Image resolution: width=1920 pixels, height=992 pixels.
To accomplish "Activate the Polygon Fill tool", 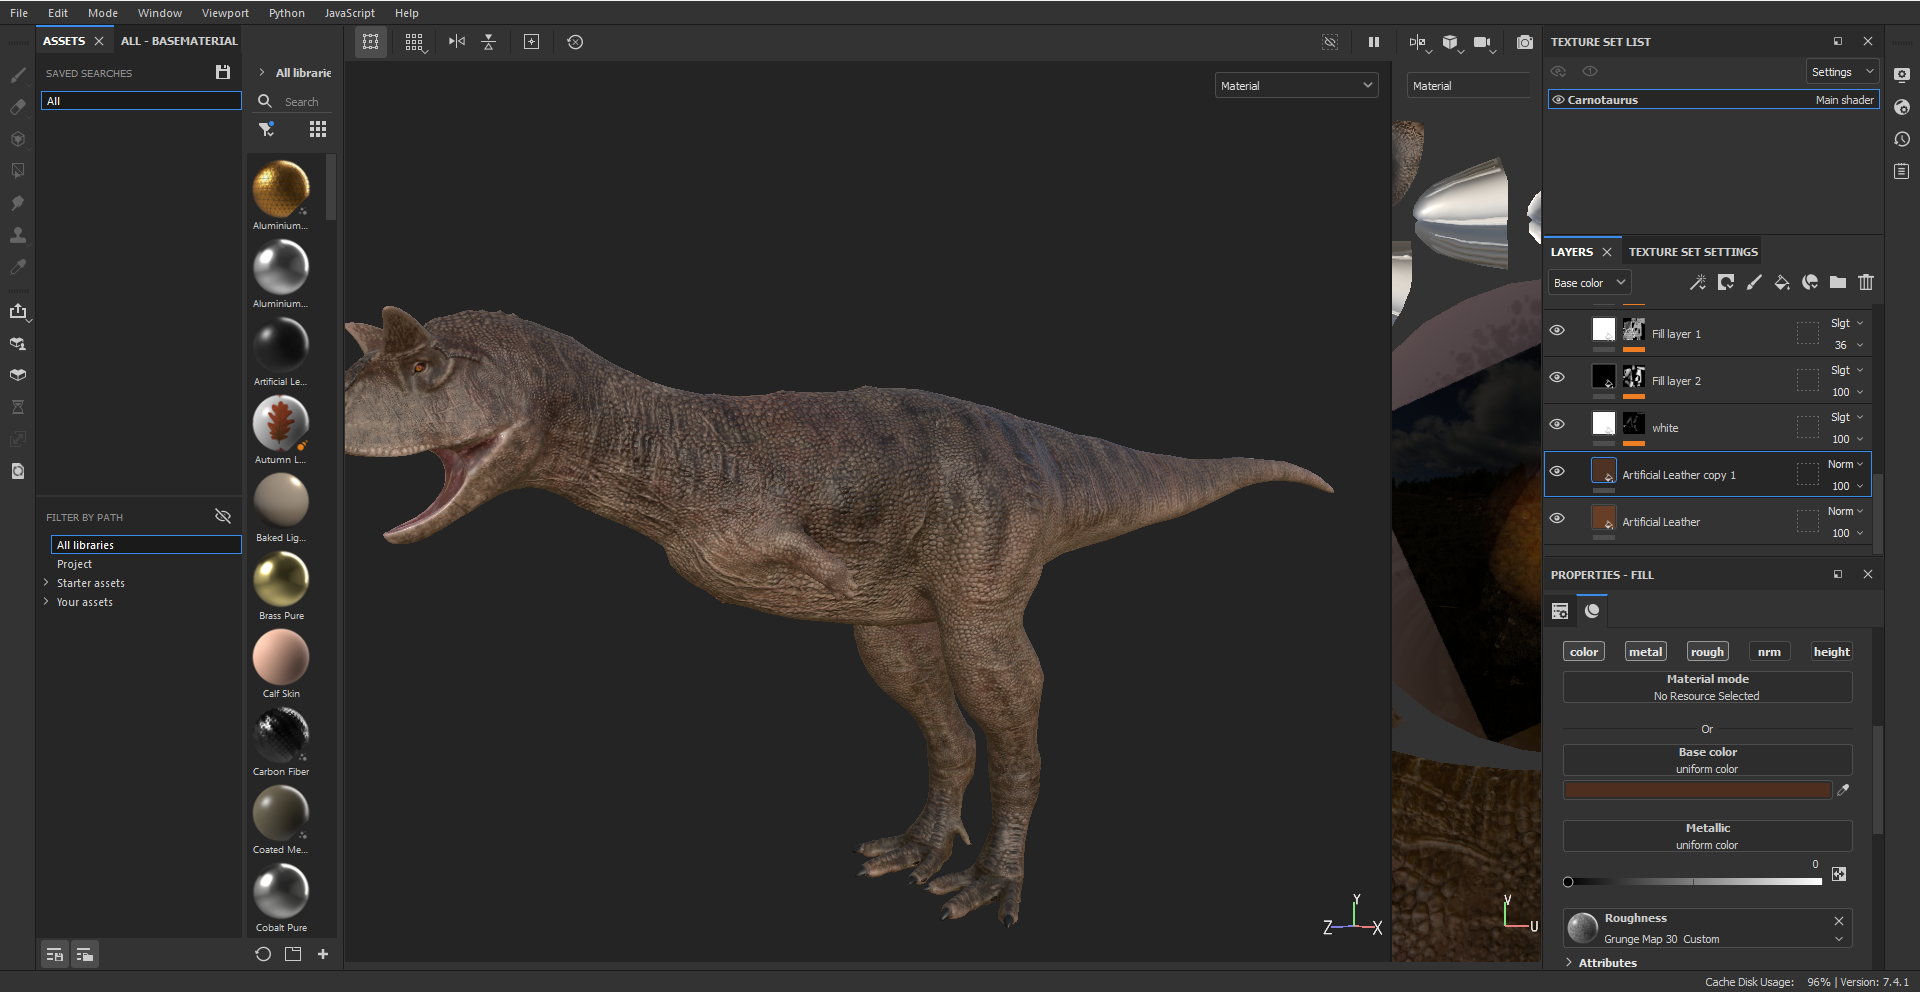I will 18,171.
